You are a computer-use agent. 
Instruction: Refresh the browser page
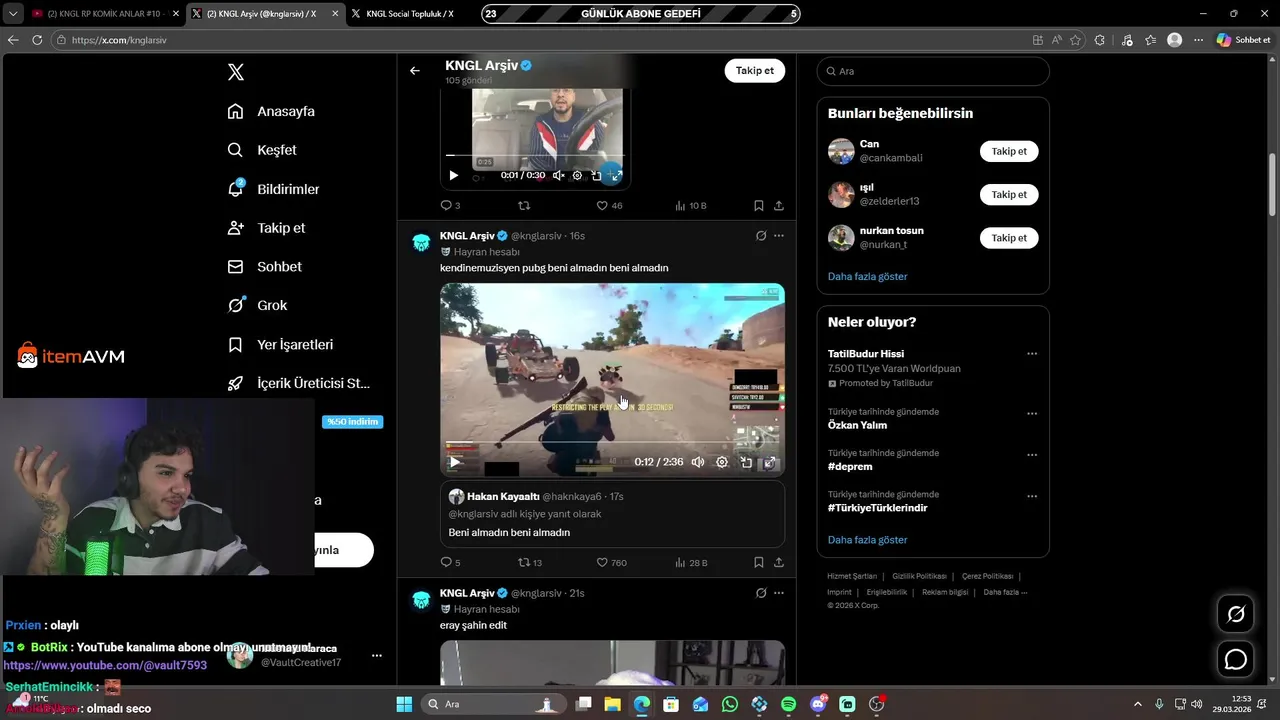pyautogui.click(x=37, y=40)
